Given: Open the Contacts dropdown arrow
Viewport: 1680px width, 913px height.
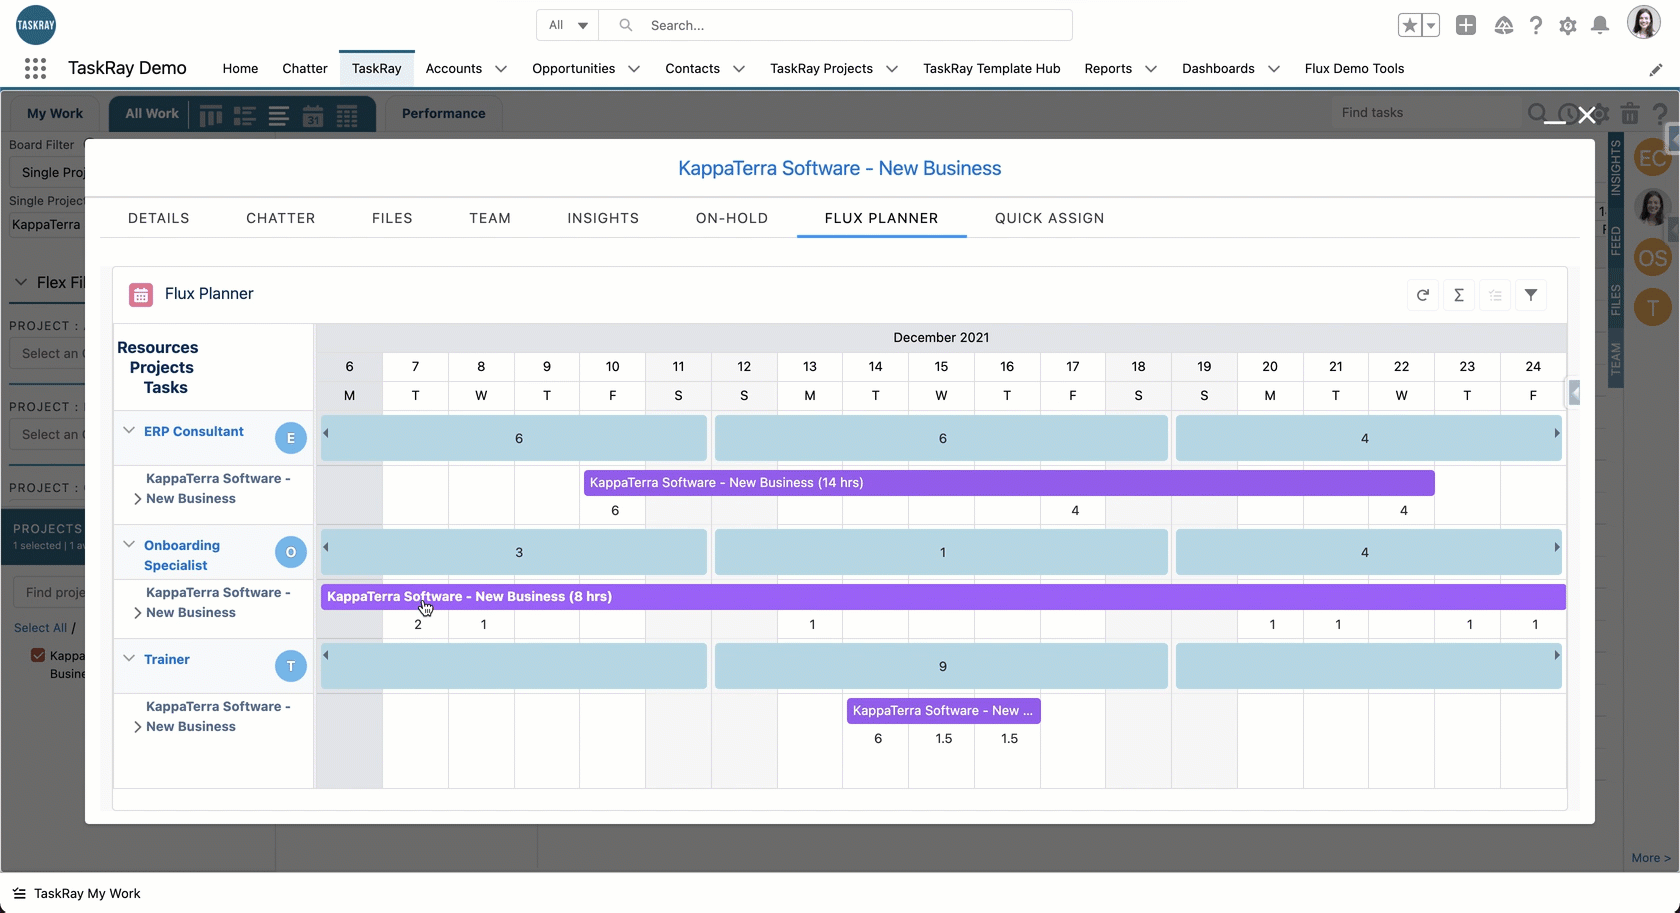Looking at the screenshot, I should (739, 69).
